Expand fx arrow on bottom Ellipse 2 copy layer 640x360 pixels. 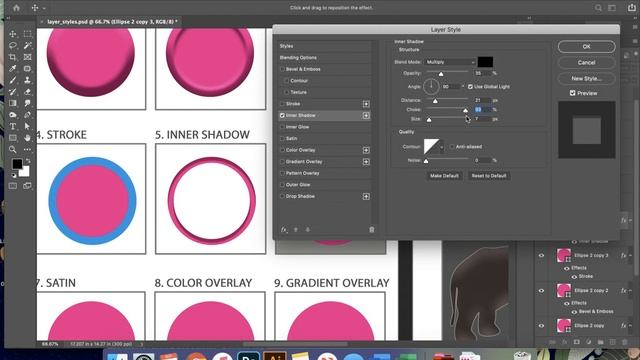point(630,326)
